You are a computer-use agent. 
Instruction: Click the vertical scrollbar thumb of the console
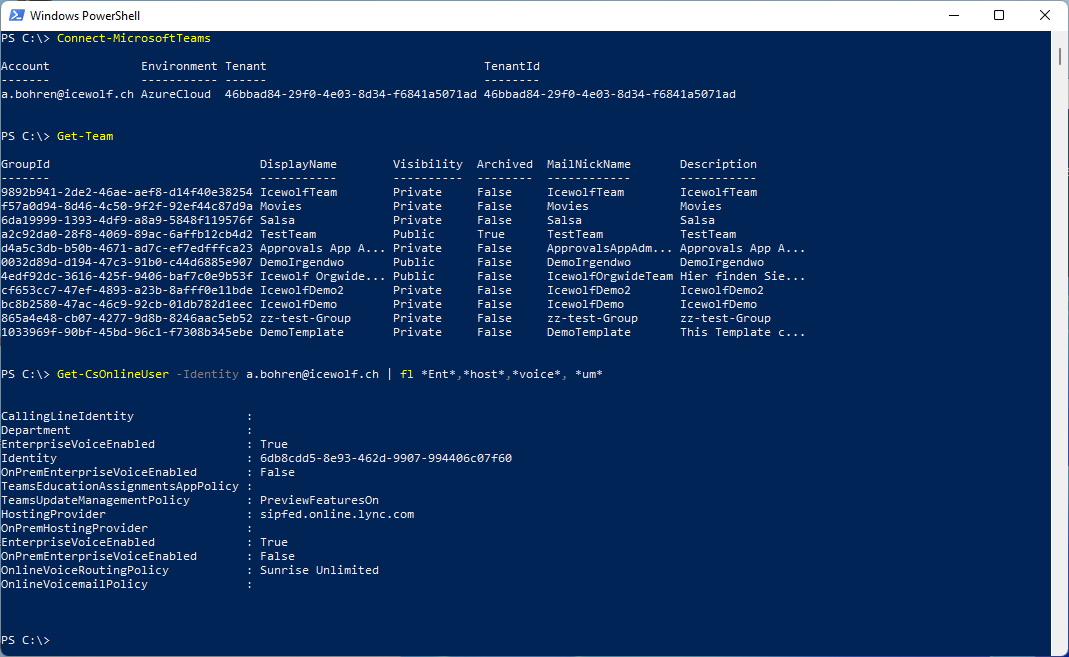coord(1060,57)
